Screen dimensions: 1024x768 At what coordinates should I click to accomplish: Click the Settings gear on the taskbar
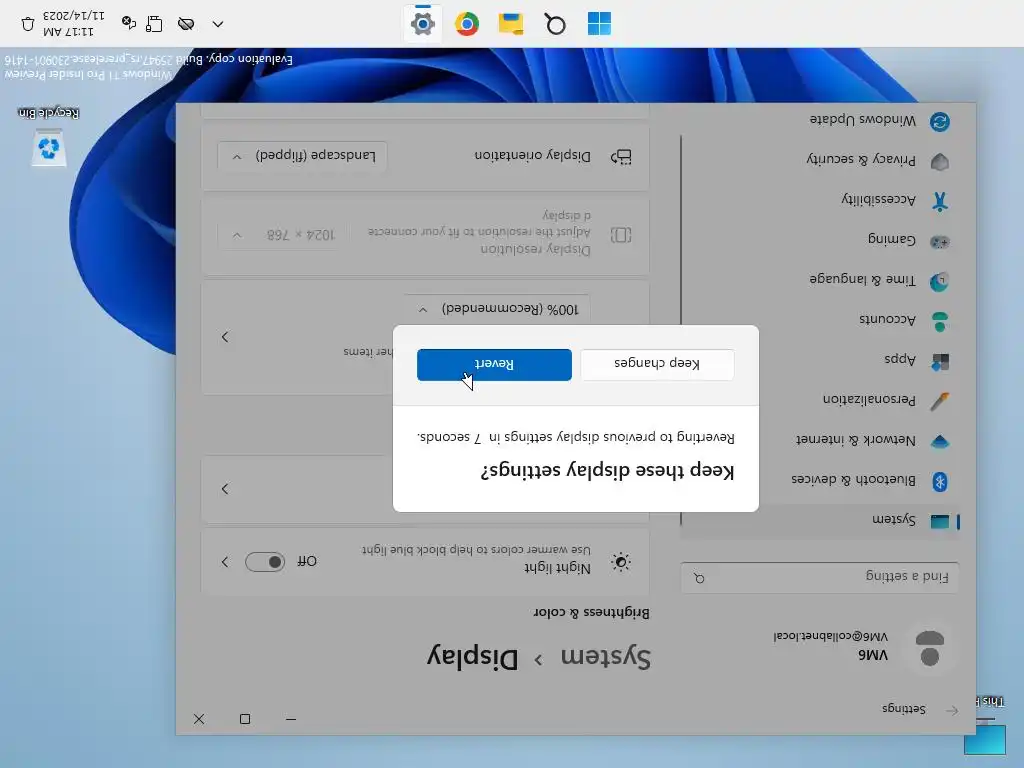tap(423, 24)
